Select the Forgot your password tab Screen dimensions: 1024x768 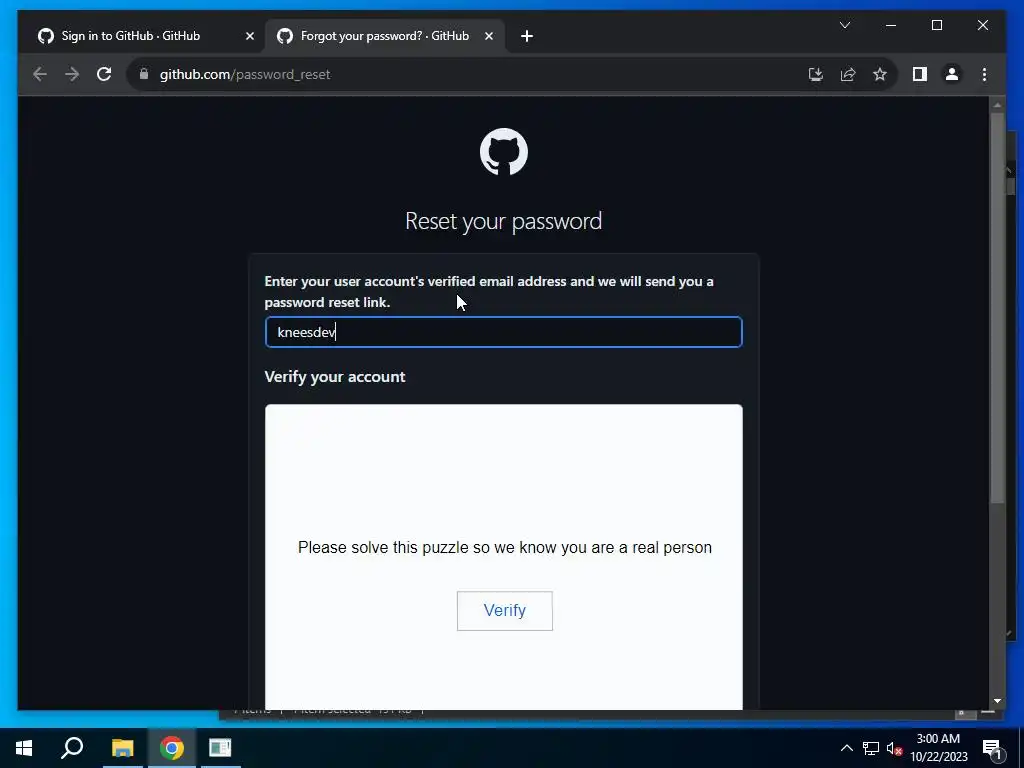click(385, 36)
